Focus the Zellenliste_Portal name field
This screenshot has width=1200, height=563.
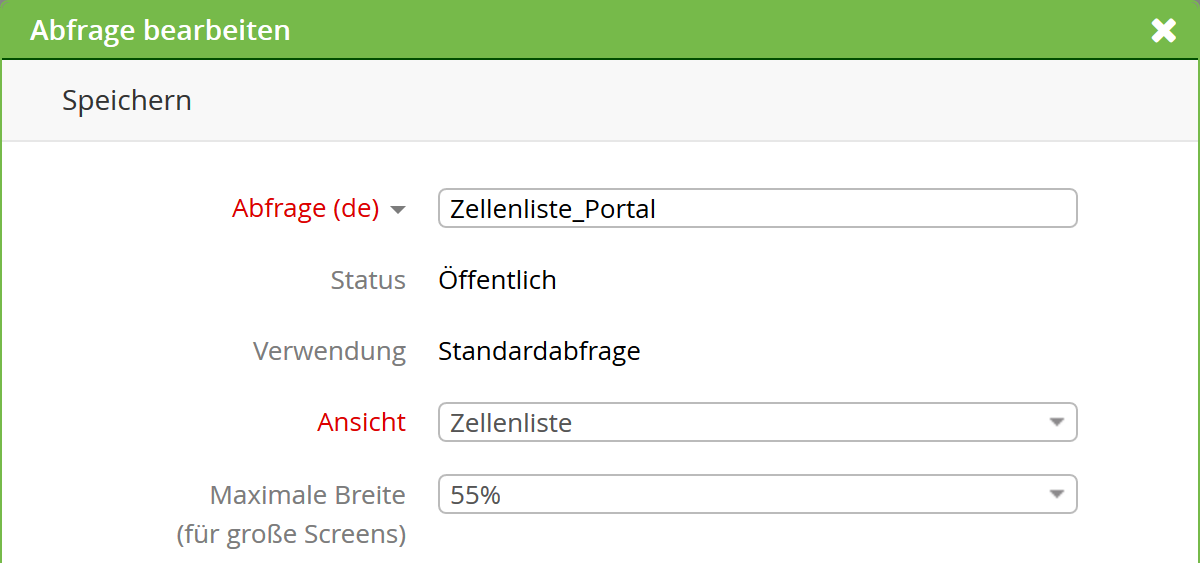[757, 208]
